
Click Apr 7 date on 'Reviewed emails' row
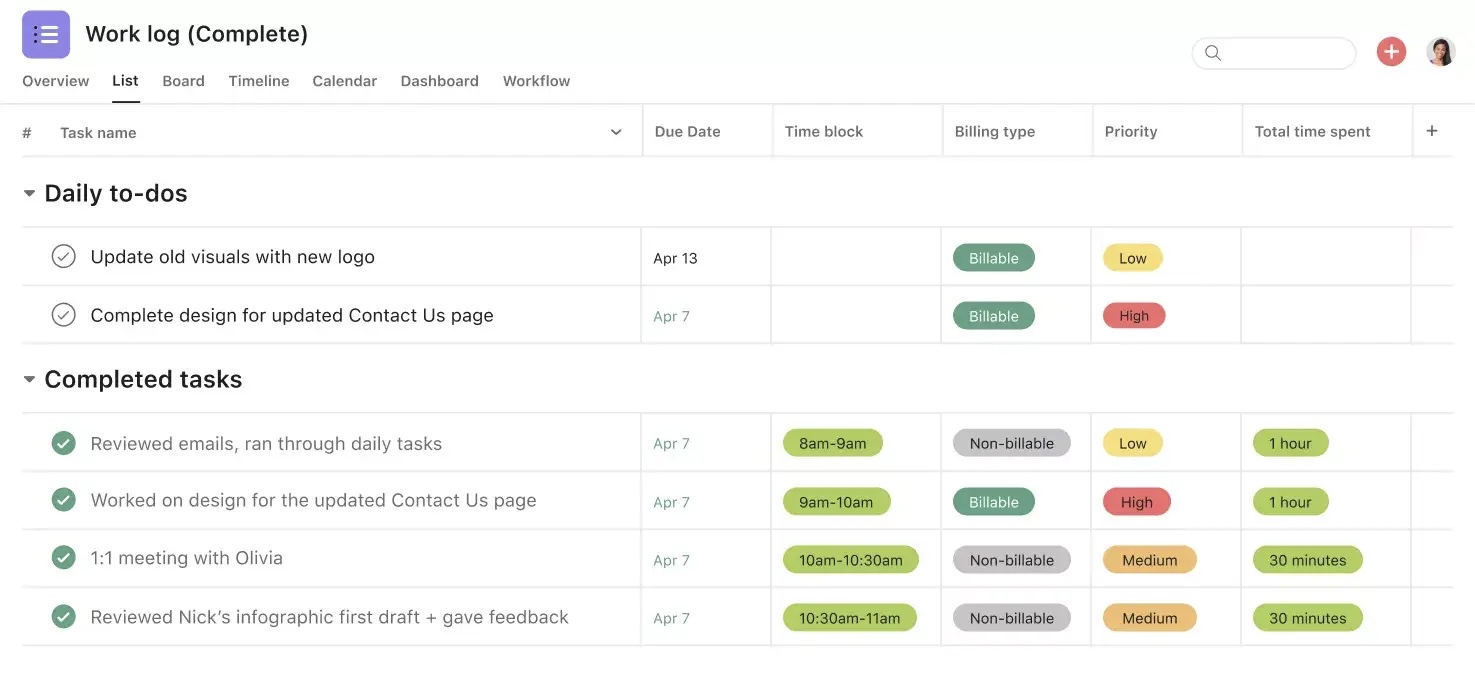tap(671, 443)
